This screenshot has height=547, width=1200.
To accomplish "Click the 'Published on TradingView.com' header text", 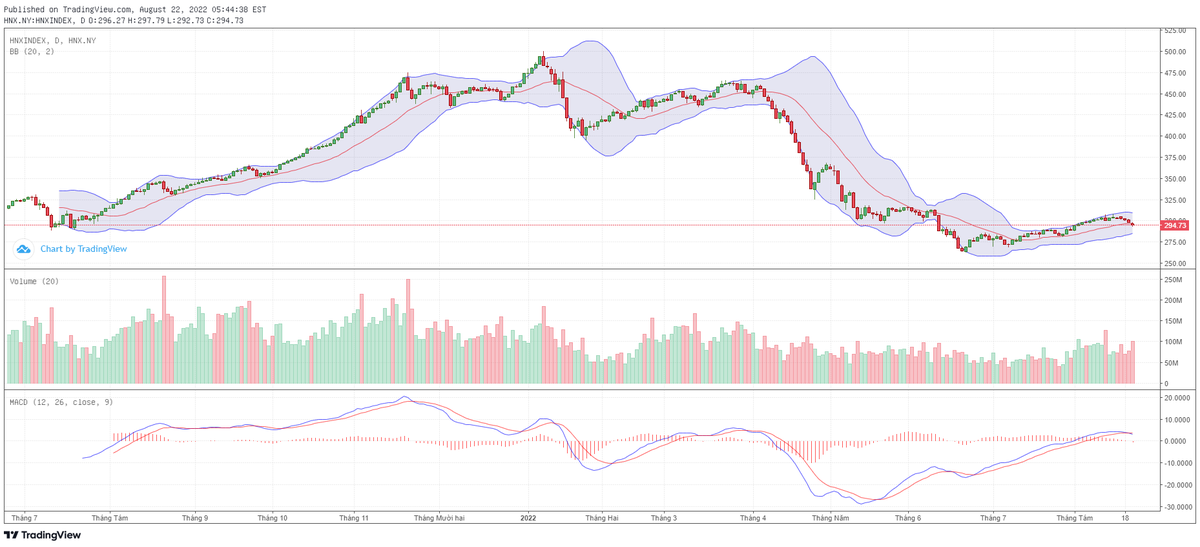I will point(135,8).
